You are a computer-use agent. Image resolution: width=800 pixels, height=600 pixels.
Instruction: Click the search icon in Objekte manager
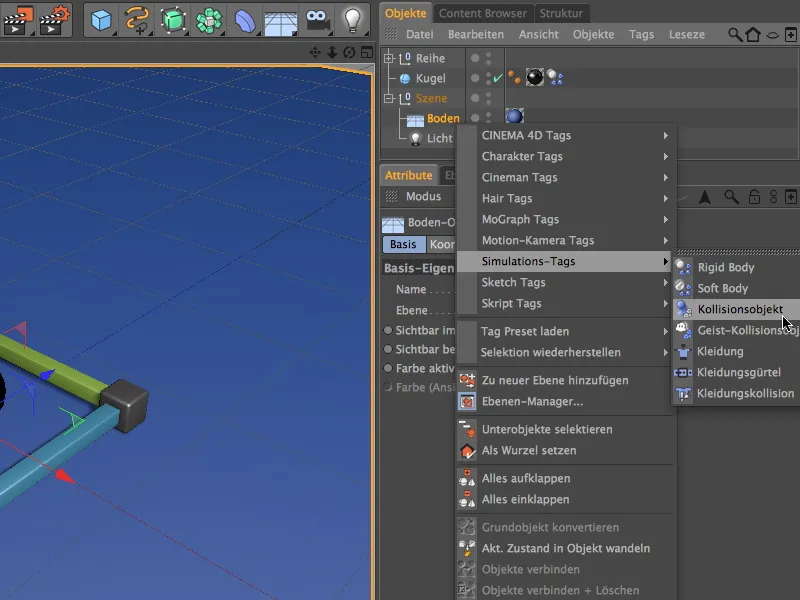coord(735,35)
